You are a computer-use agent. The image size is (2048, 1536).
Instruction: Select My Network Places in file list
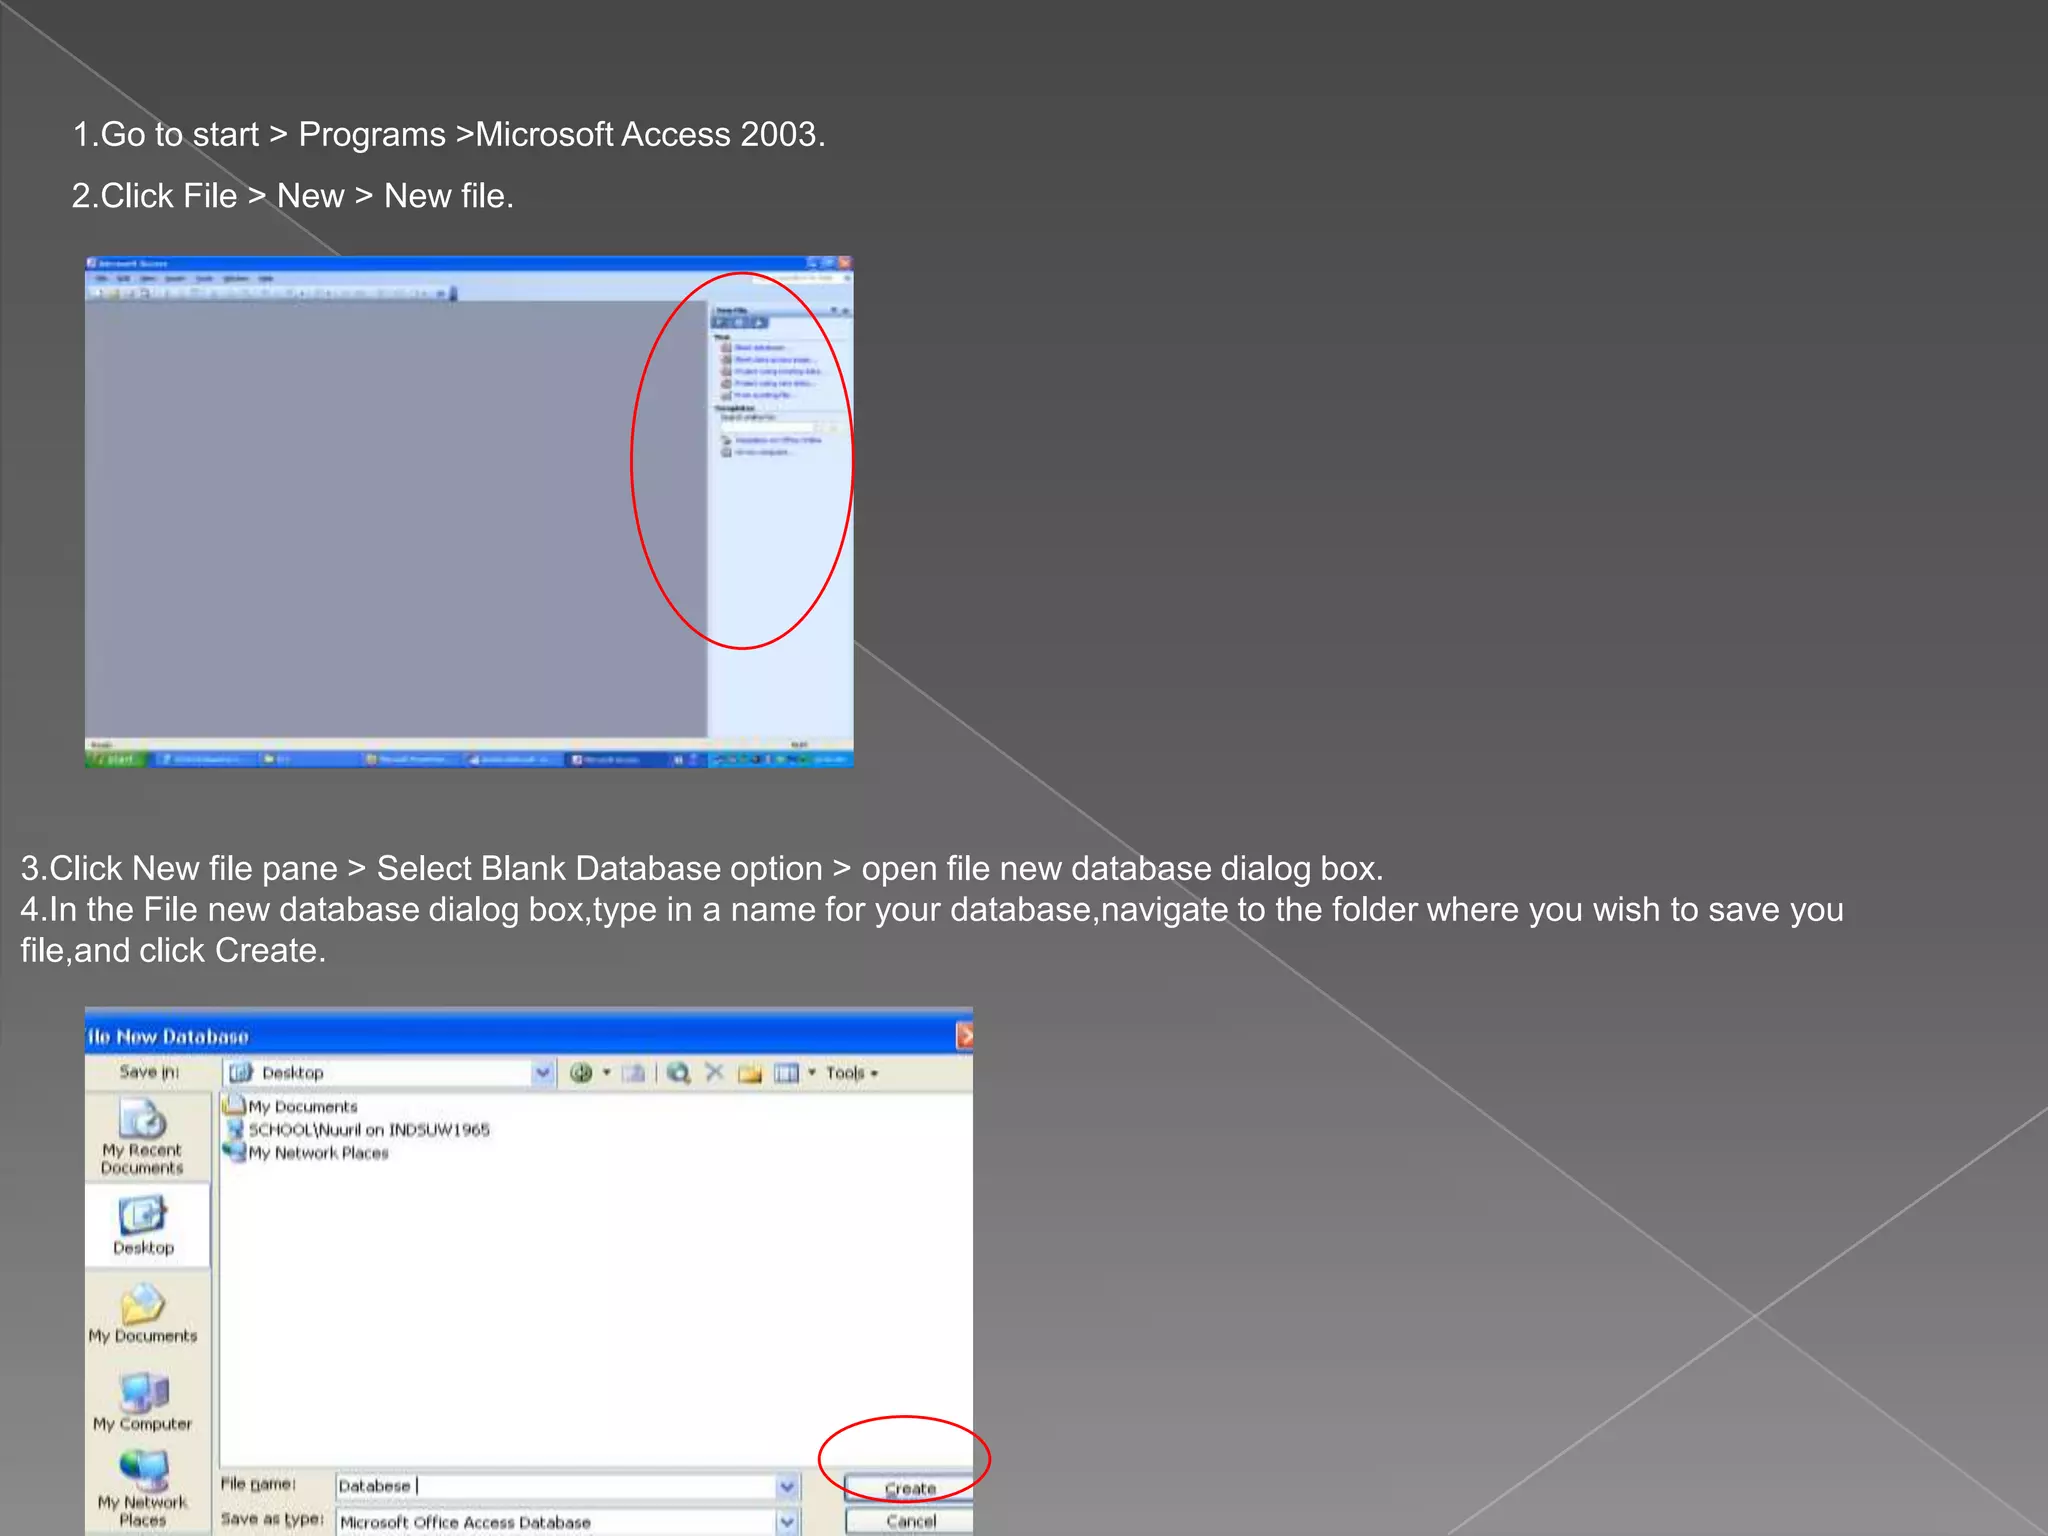click(307, 1153)
